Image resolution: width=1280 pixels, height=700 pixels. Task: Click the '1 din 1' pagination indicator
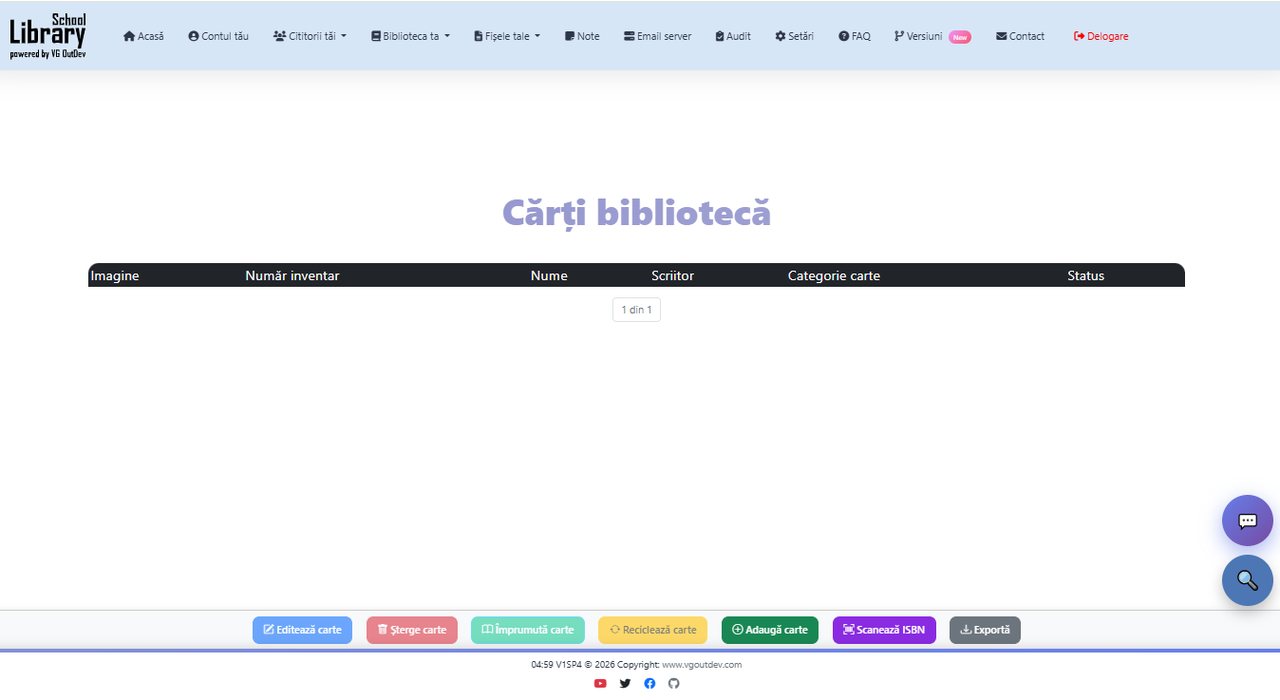(636, 310)
